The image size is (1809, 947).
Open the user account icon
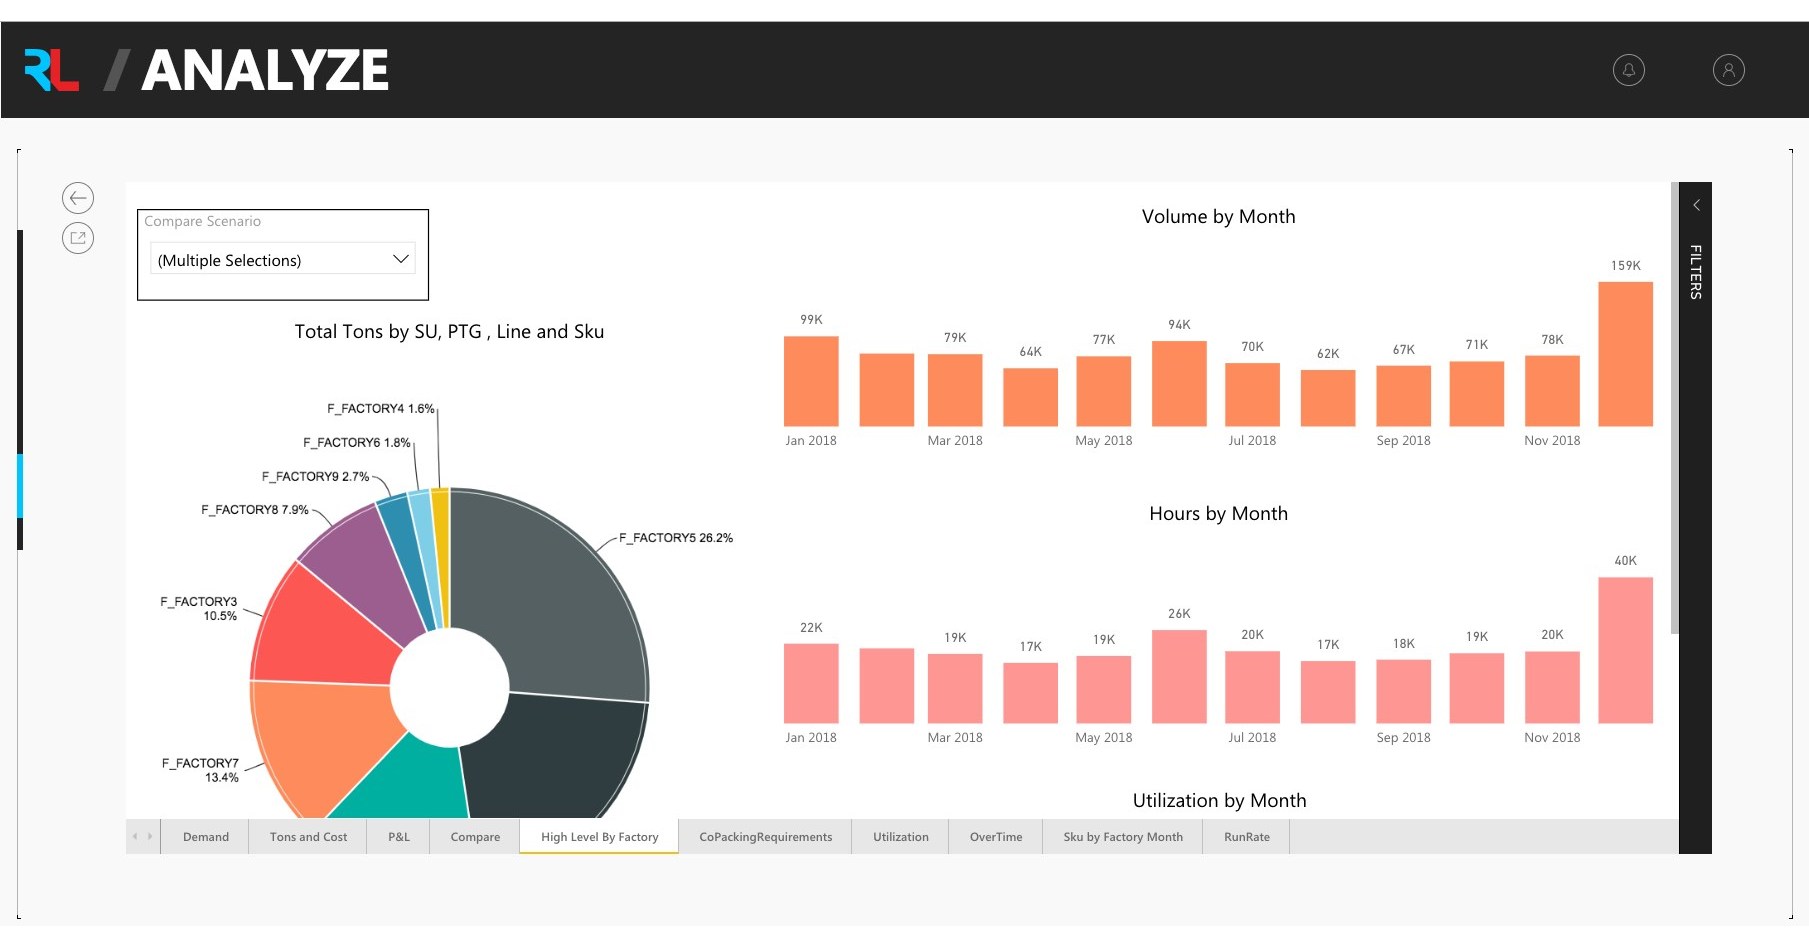[x=1728, y=69]
